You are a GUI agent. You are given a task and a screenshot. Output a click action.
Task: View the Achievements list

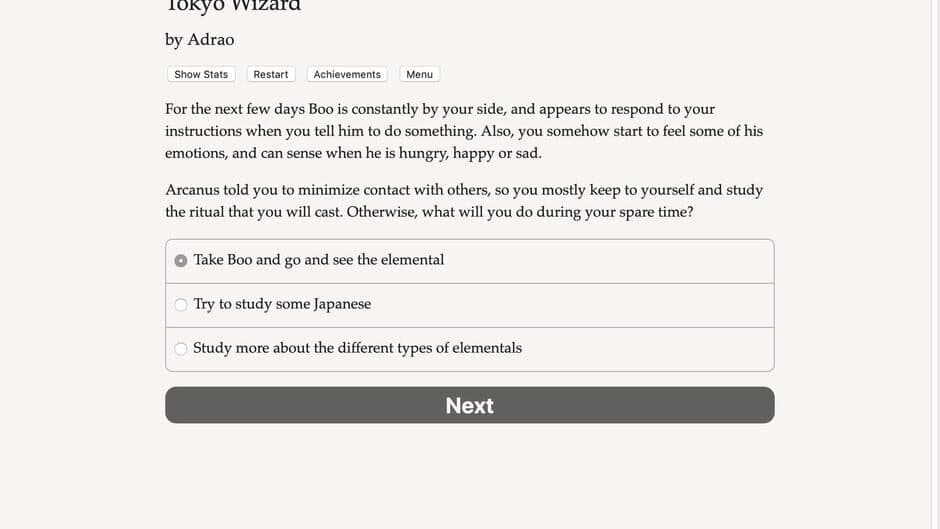click(x=347, y=74)
